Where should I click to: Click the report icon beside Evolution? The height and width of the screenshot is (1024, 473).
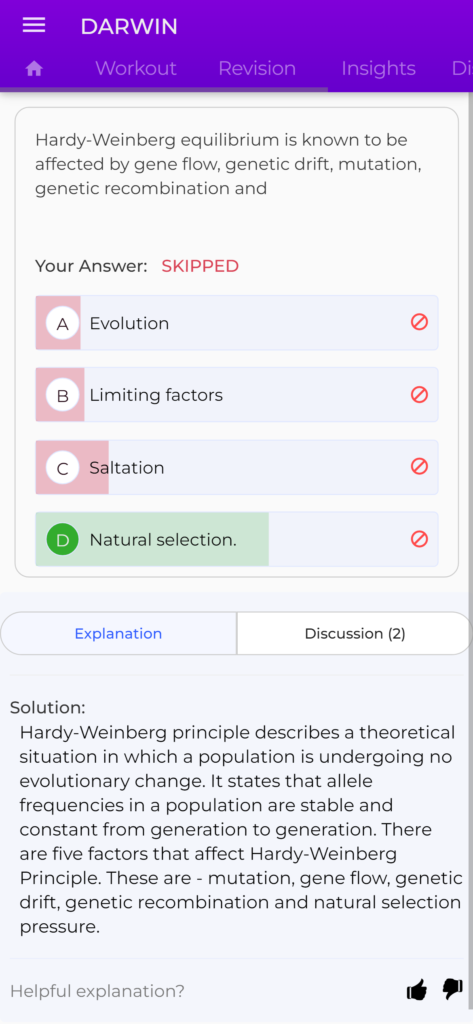click(x=419, y=322)
